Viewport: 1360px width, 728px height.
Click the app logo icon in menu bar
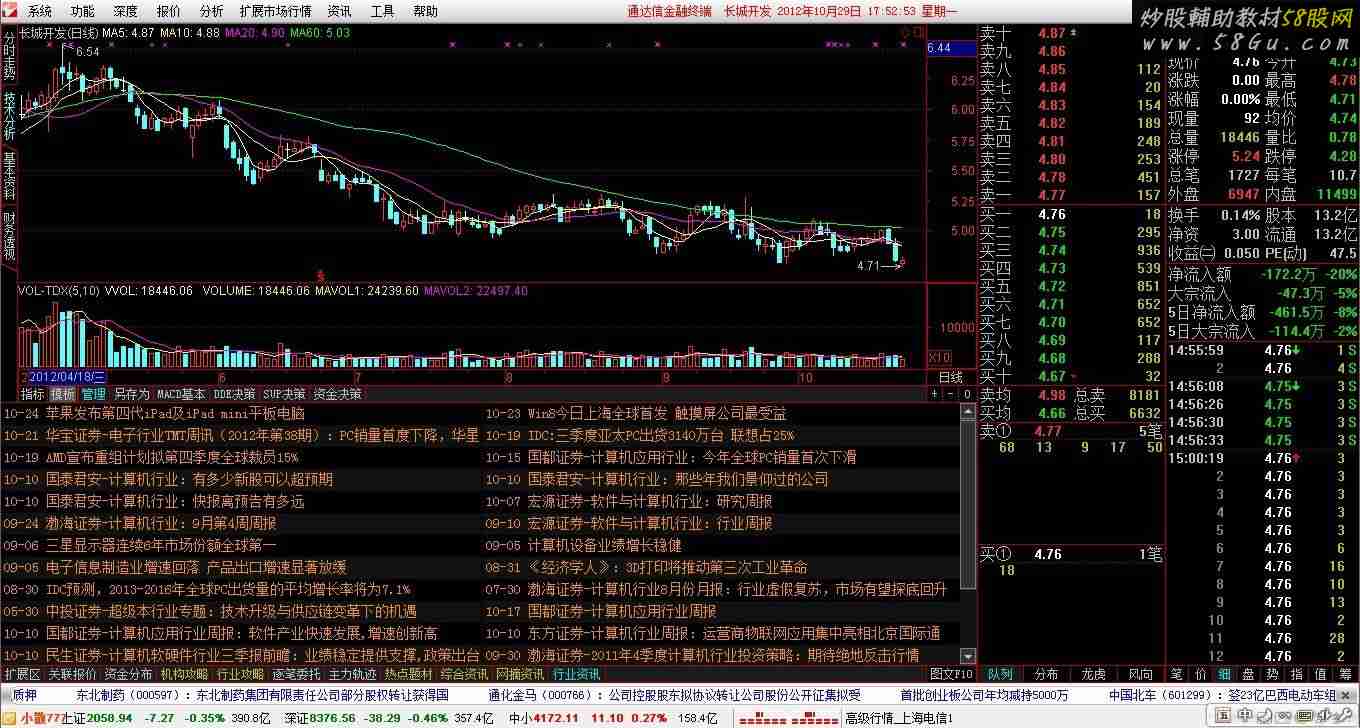[x=10, y=11]
